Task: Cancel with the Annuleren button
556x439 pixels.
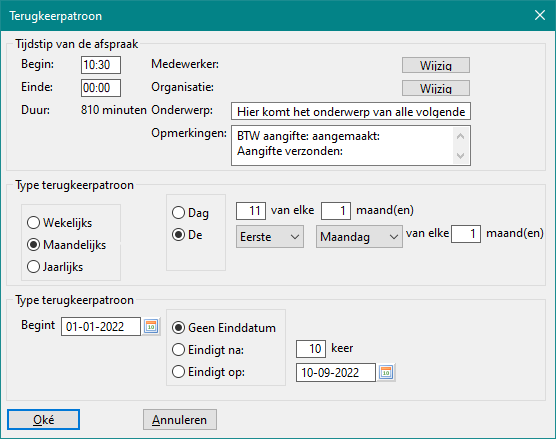Action: 180,419
